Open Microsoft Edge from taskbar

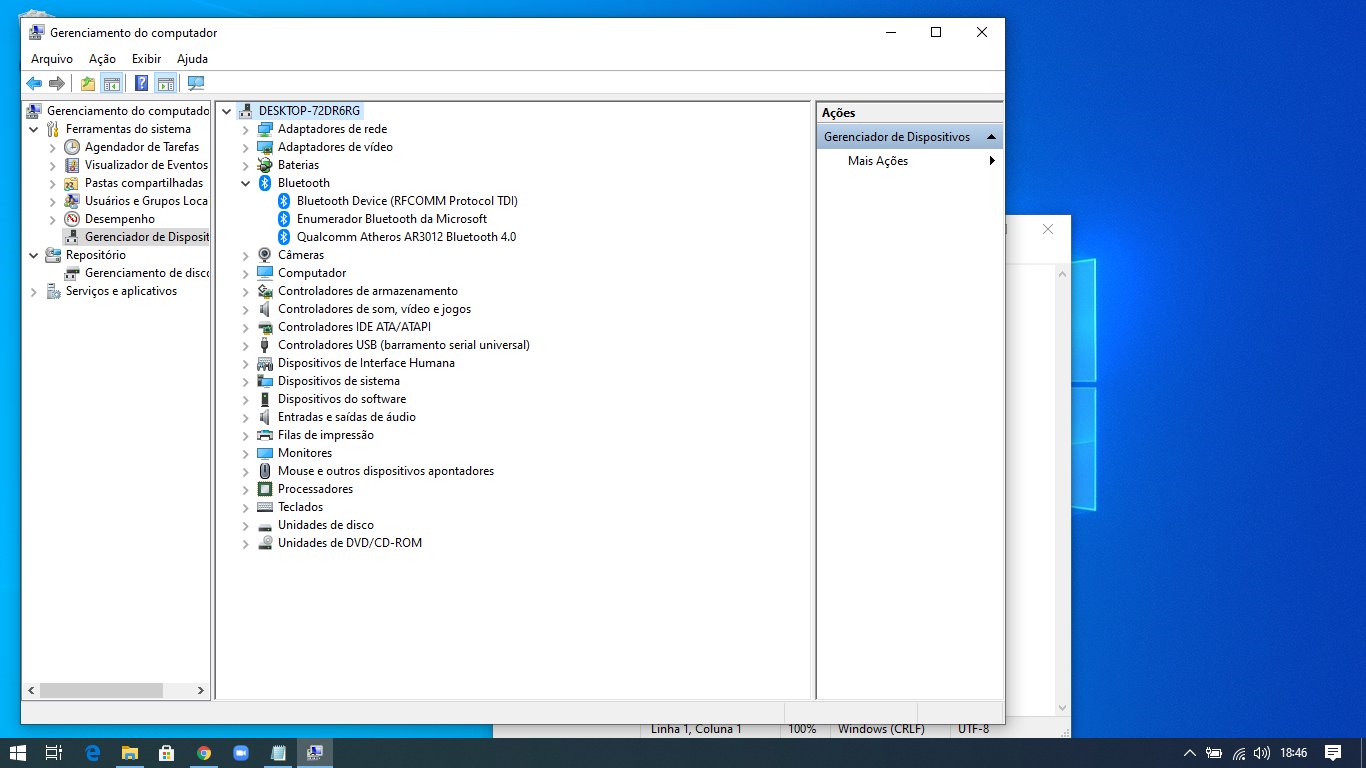click(x=93, y=753)
